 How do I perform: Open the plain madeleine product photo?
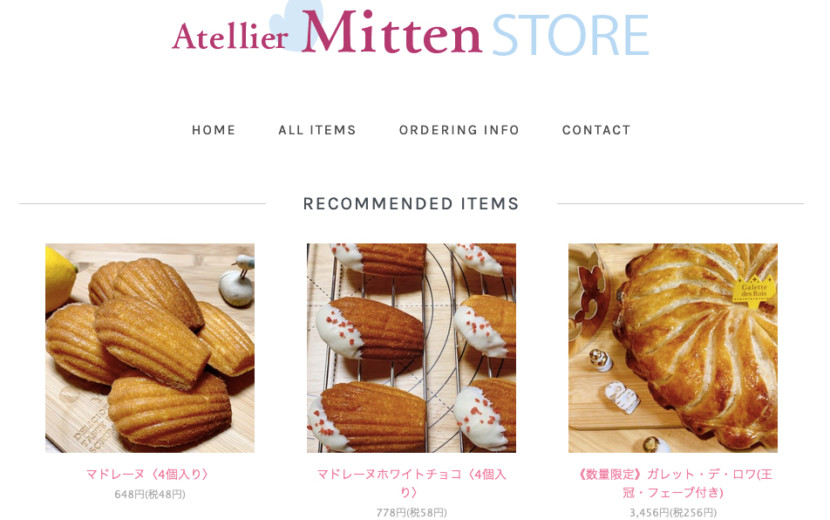[150, 348]
